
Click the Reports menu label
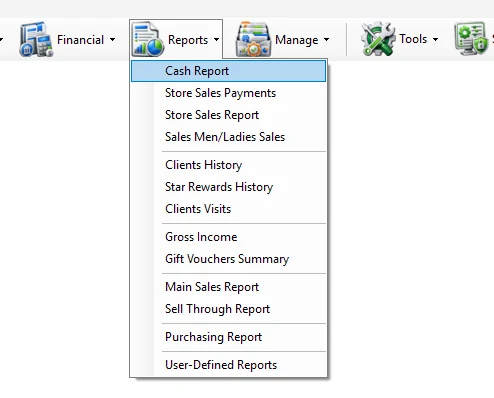coord(188,40)
